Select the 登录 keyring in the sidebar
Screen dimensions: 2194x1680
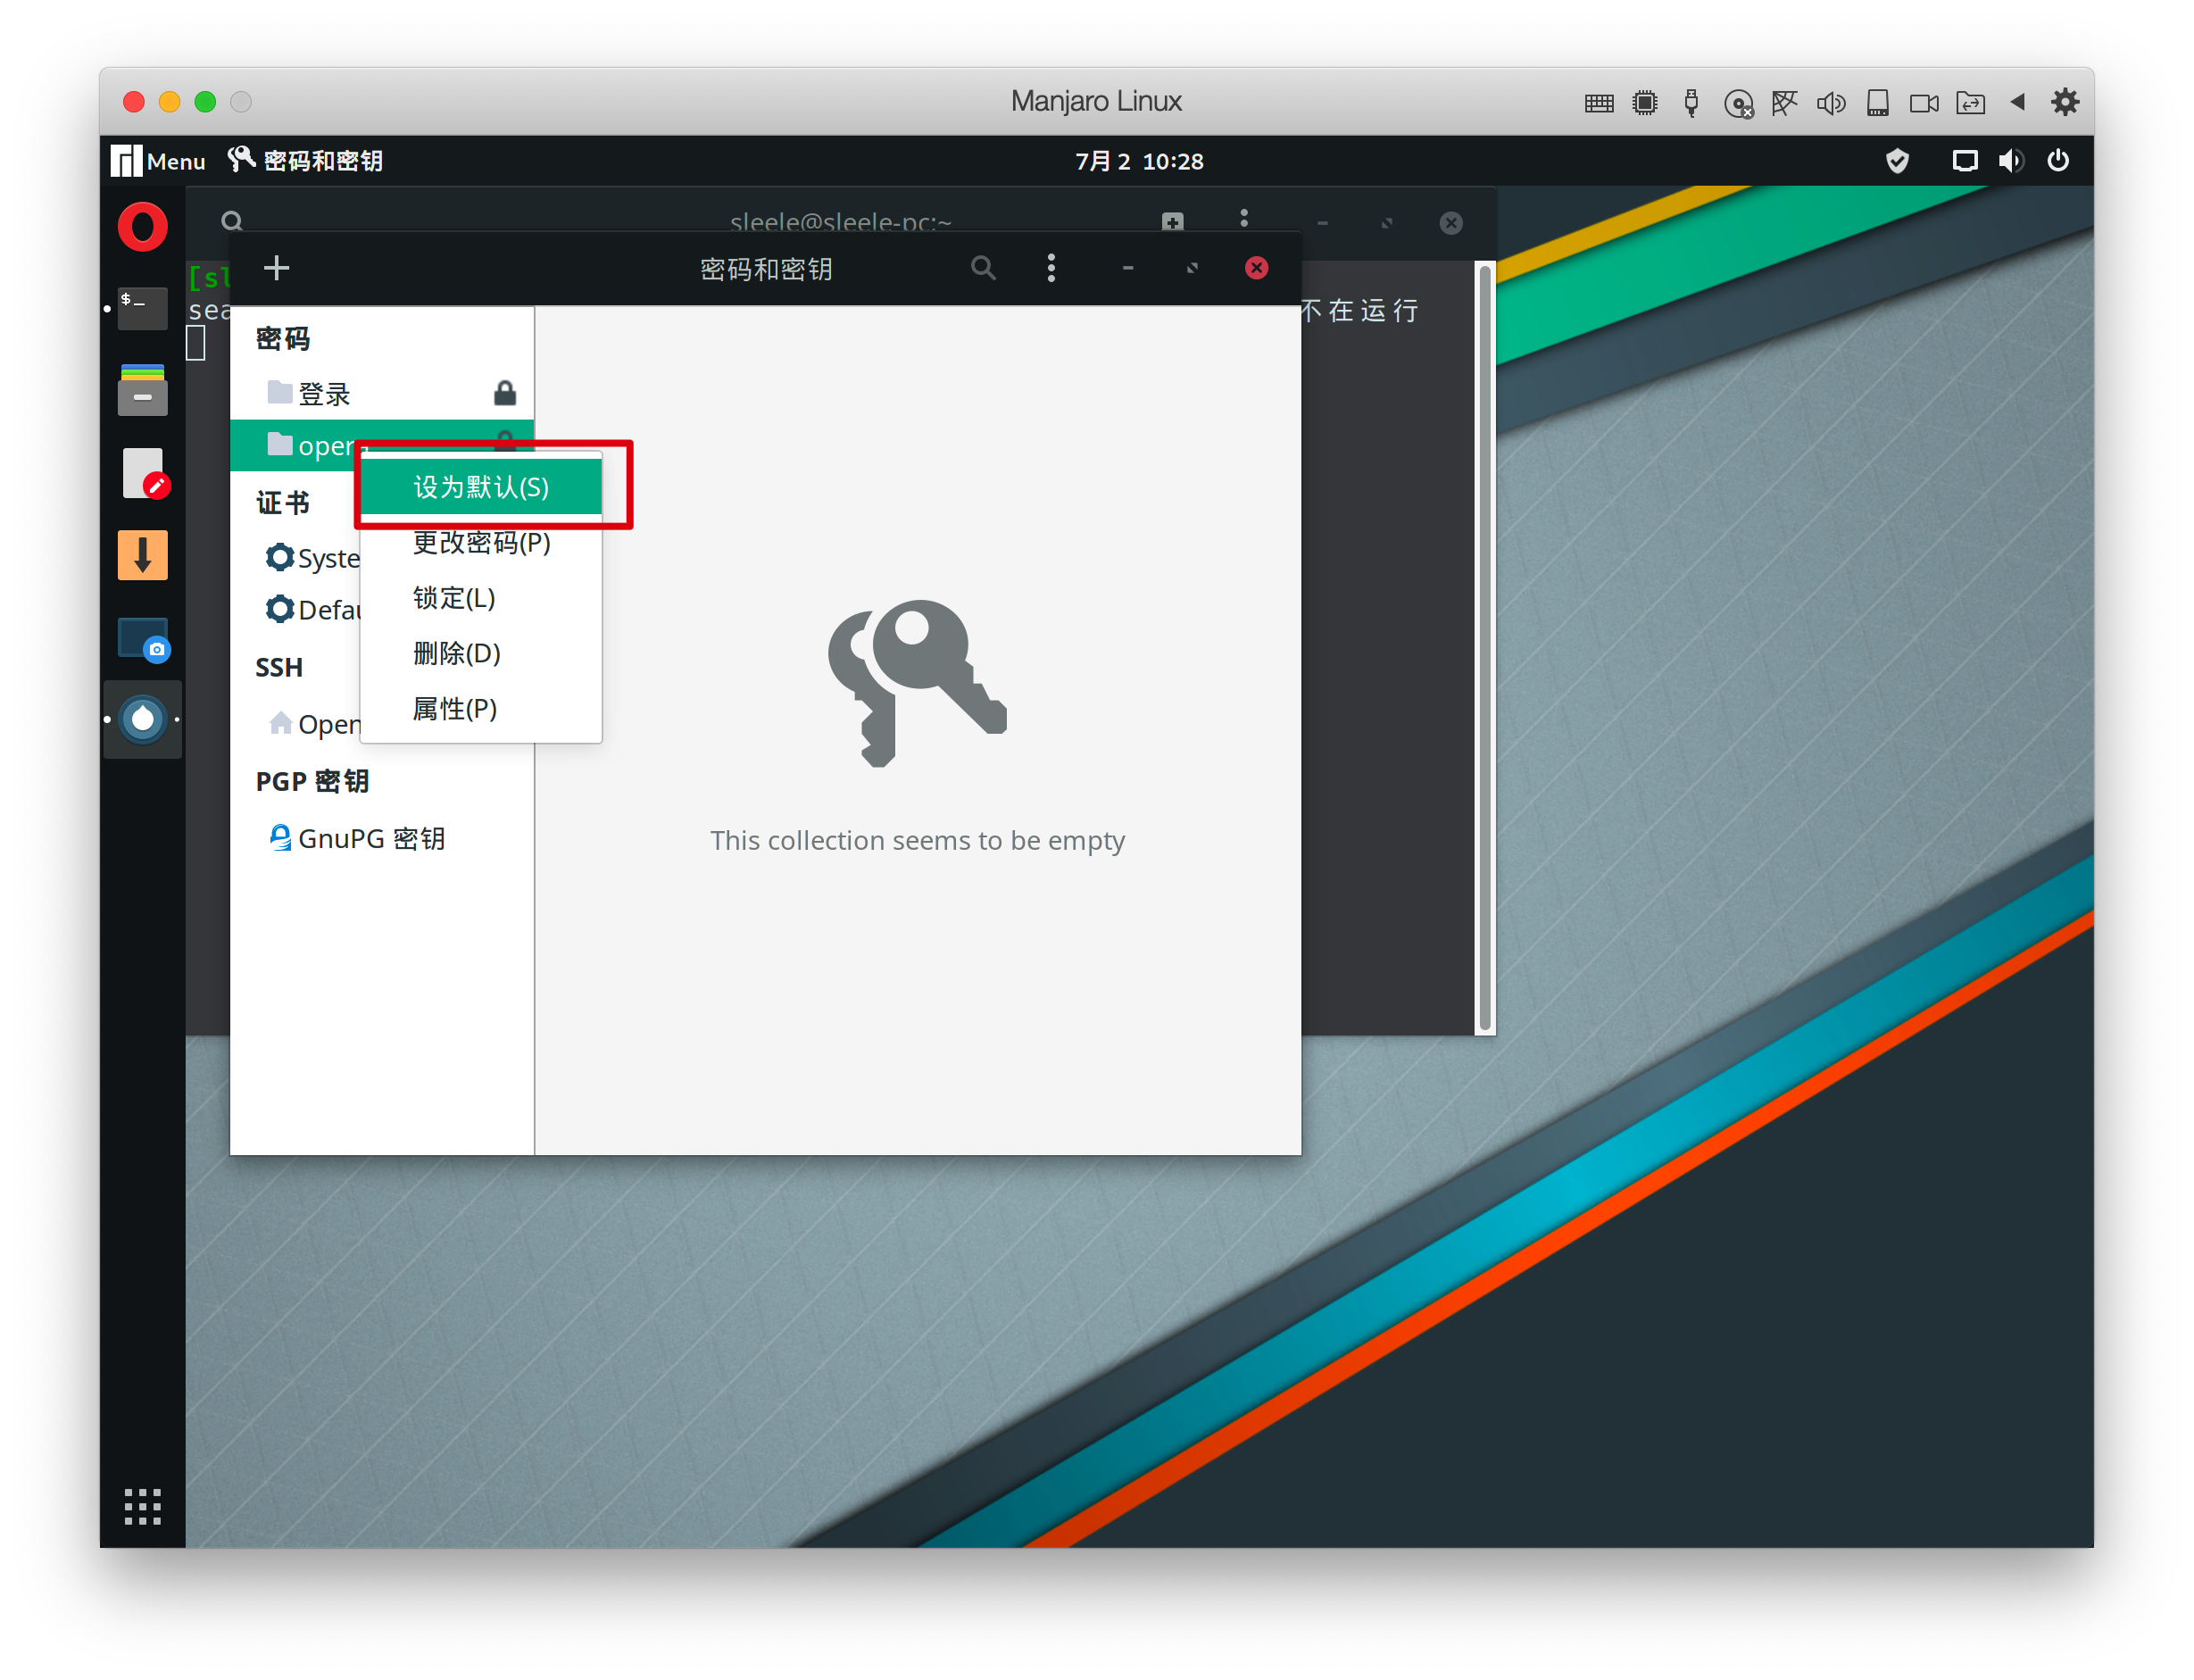pyautogui.click(x=382, y=393)
